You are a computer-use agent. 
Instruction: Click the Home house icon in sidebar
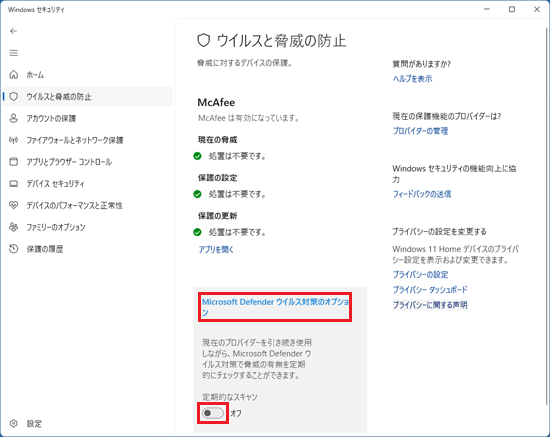(13, 74)
